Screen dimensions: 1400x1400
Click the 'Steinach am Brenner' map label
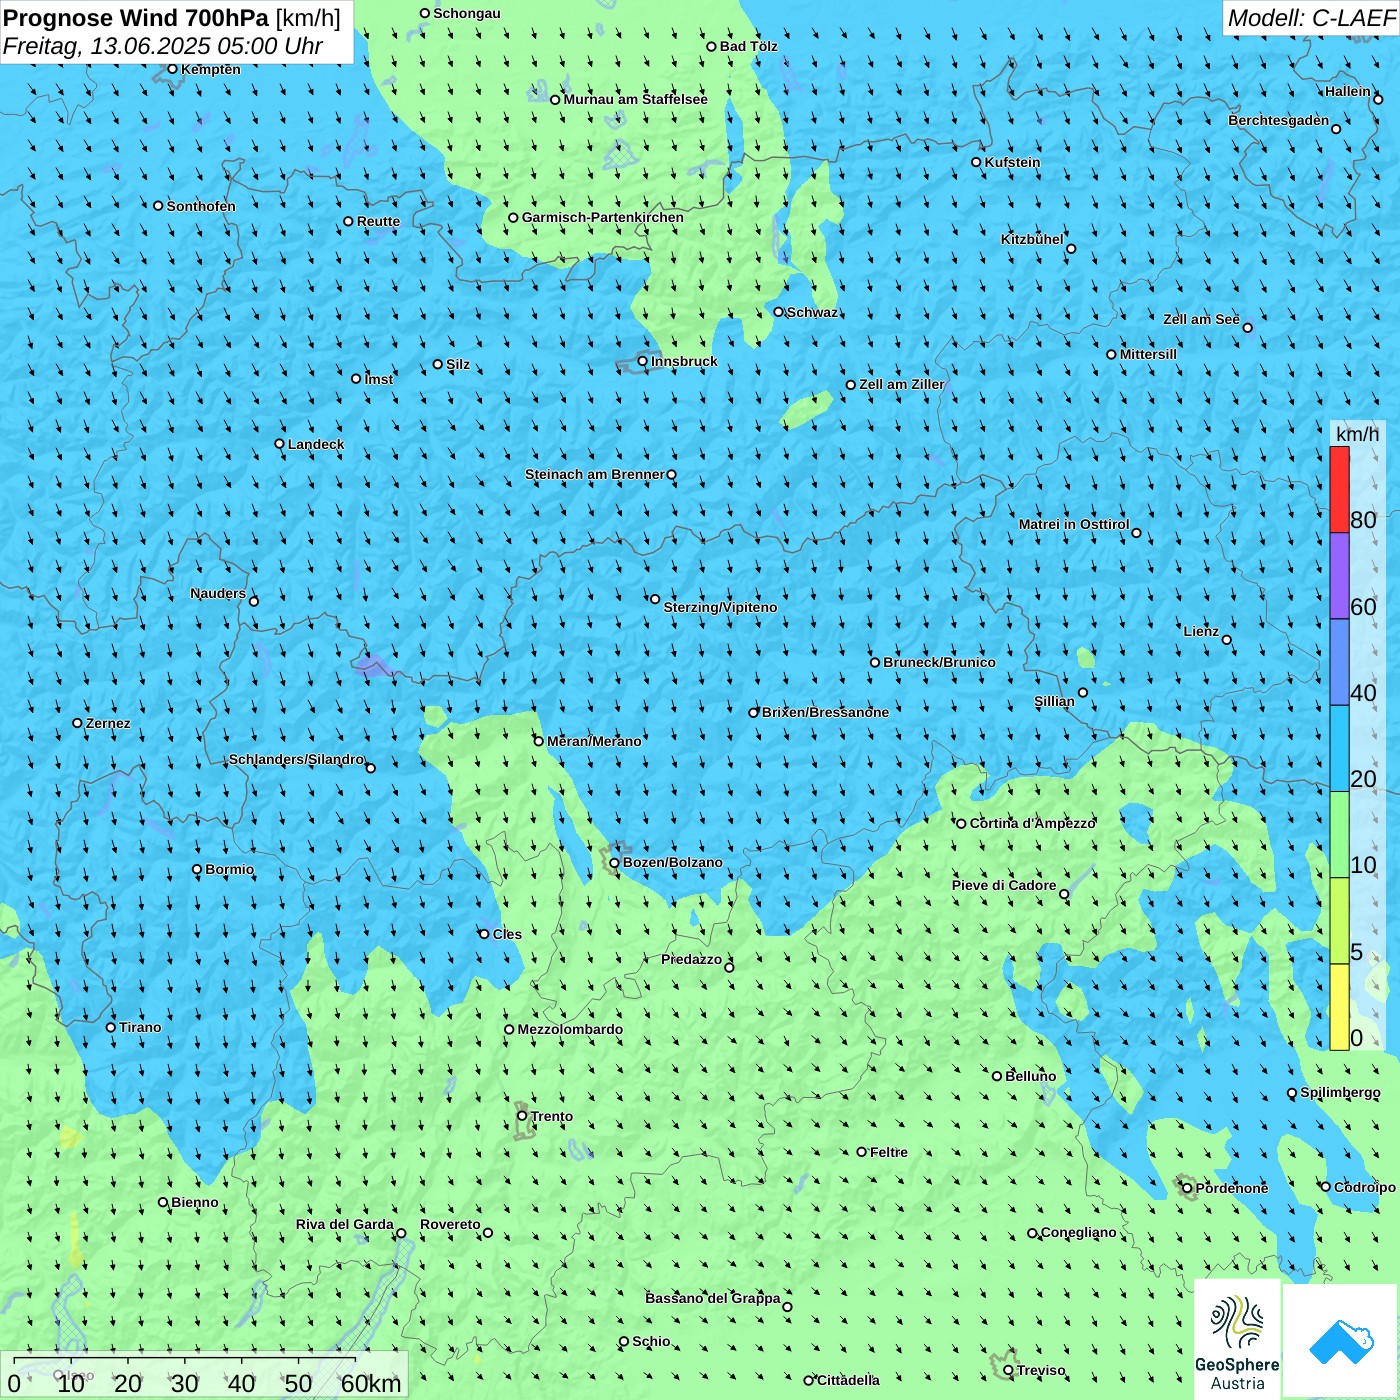(594, 474)
